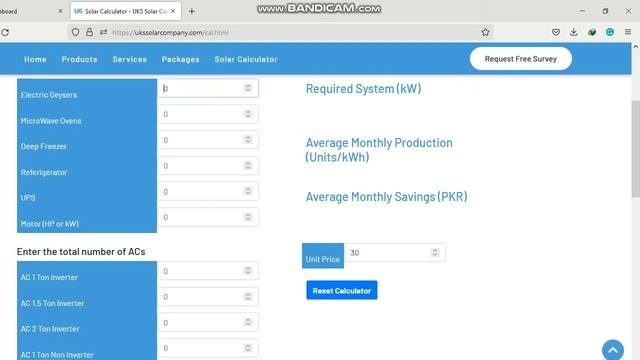The height and width of the screenshot is (360, 640).
Task: Focus the Electric Geysers quantity field
Action: click(x=208, y=88)
